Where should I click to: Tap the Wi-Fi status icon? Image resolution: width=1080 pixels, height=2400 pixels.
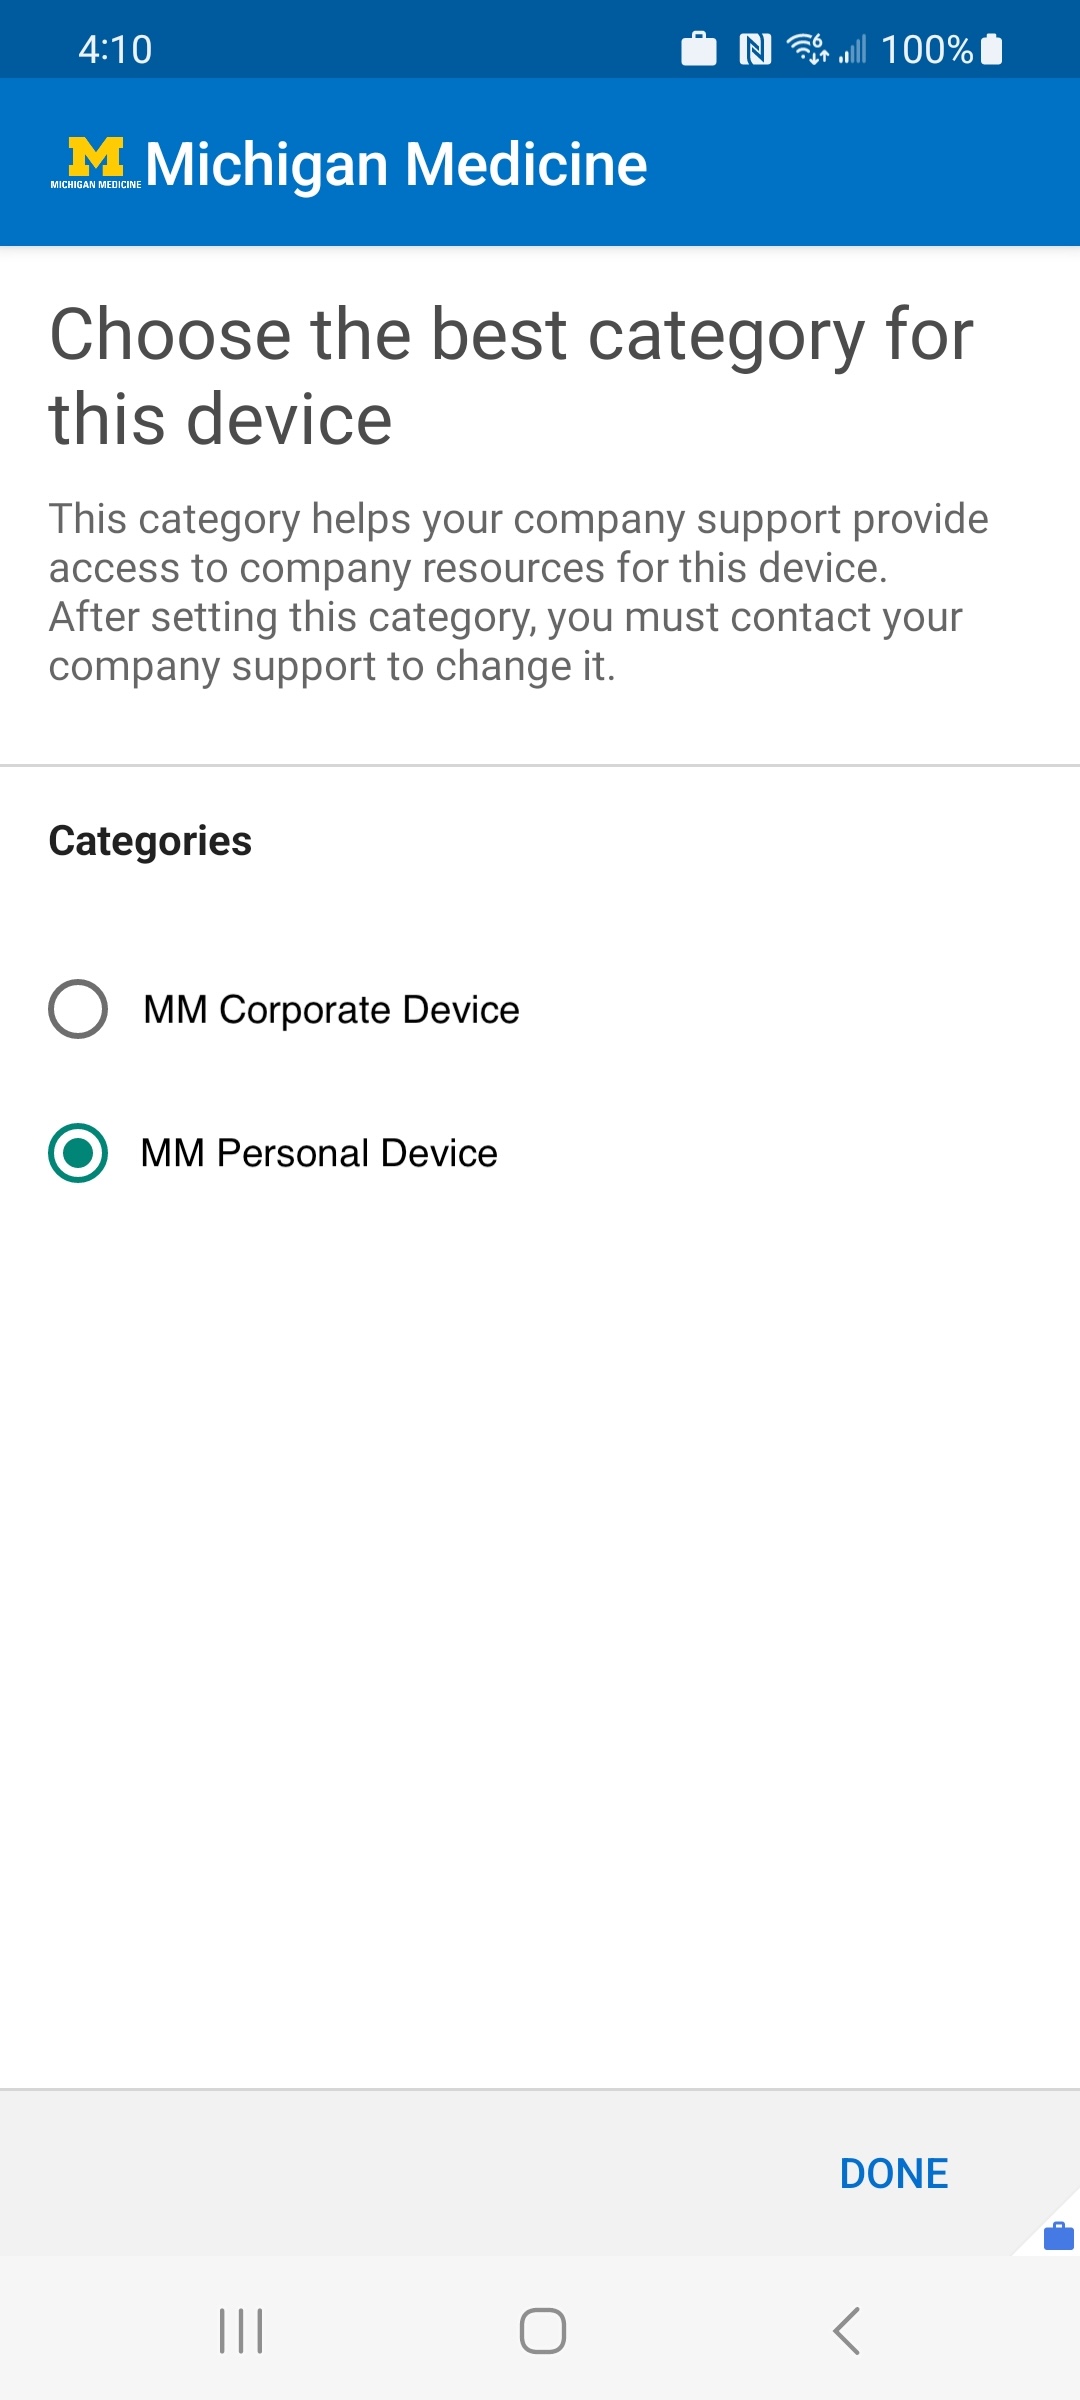point(807,49)
